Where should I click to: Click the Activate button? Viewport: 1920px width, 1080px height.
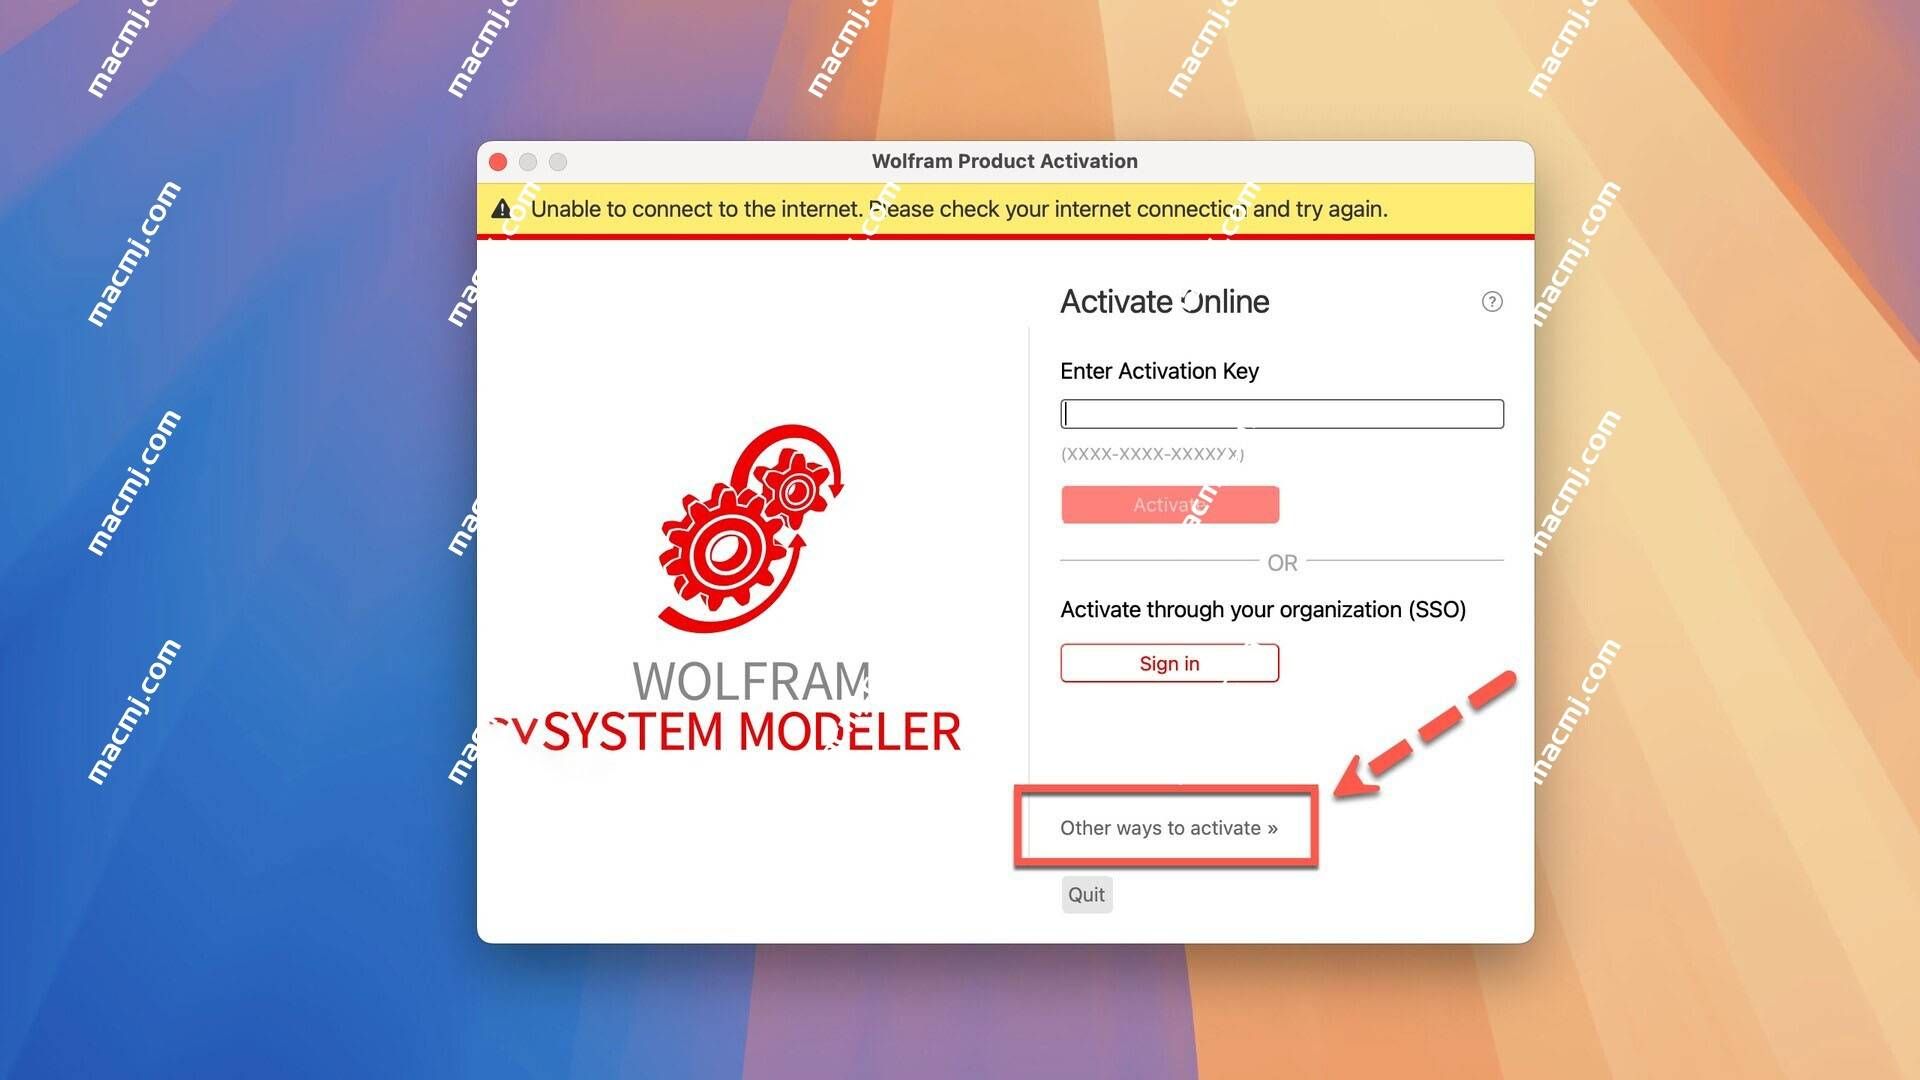[1169, 504]
